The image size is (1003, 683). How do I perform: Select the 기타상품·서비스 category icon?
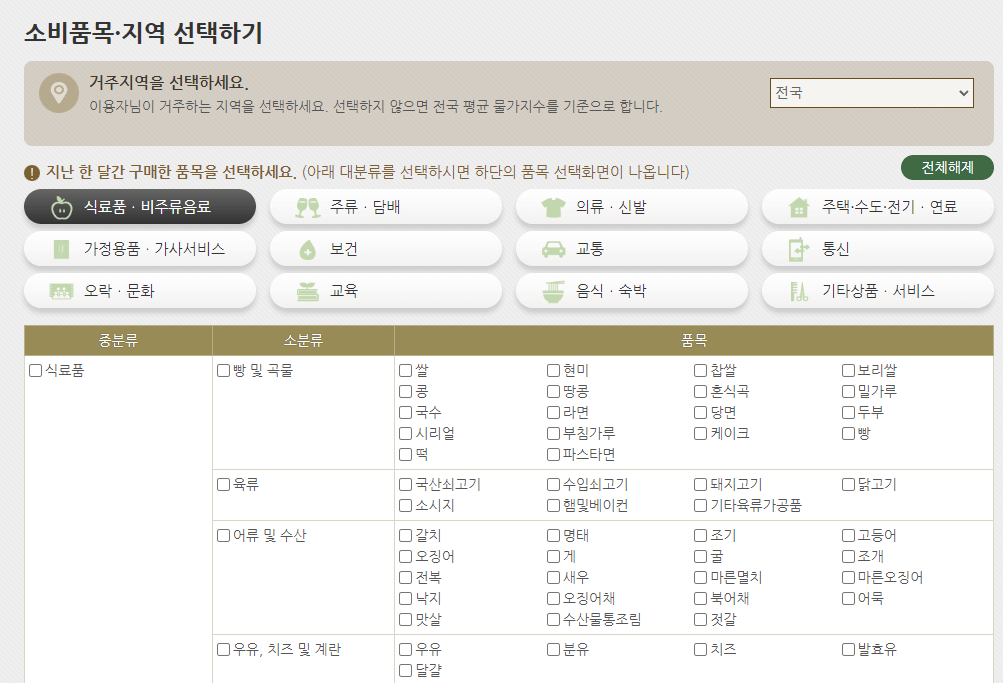coord(797,290)
